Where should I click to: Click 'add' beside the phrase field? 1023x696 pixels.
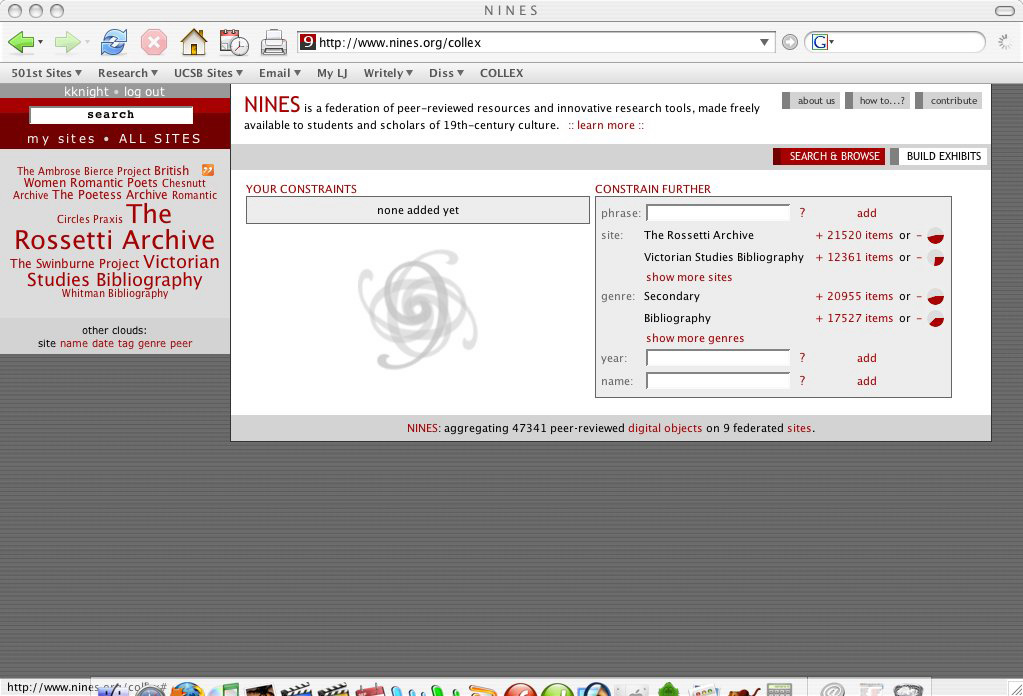(866, 213)
